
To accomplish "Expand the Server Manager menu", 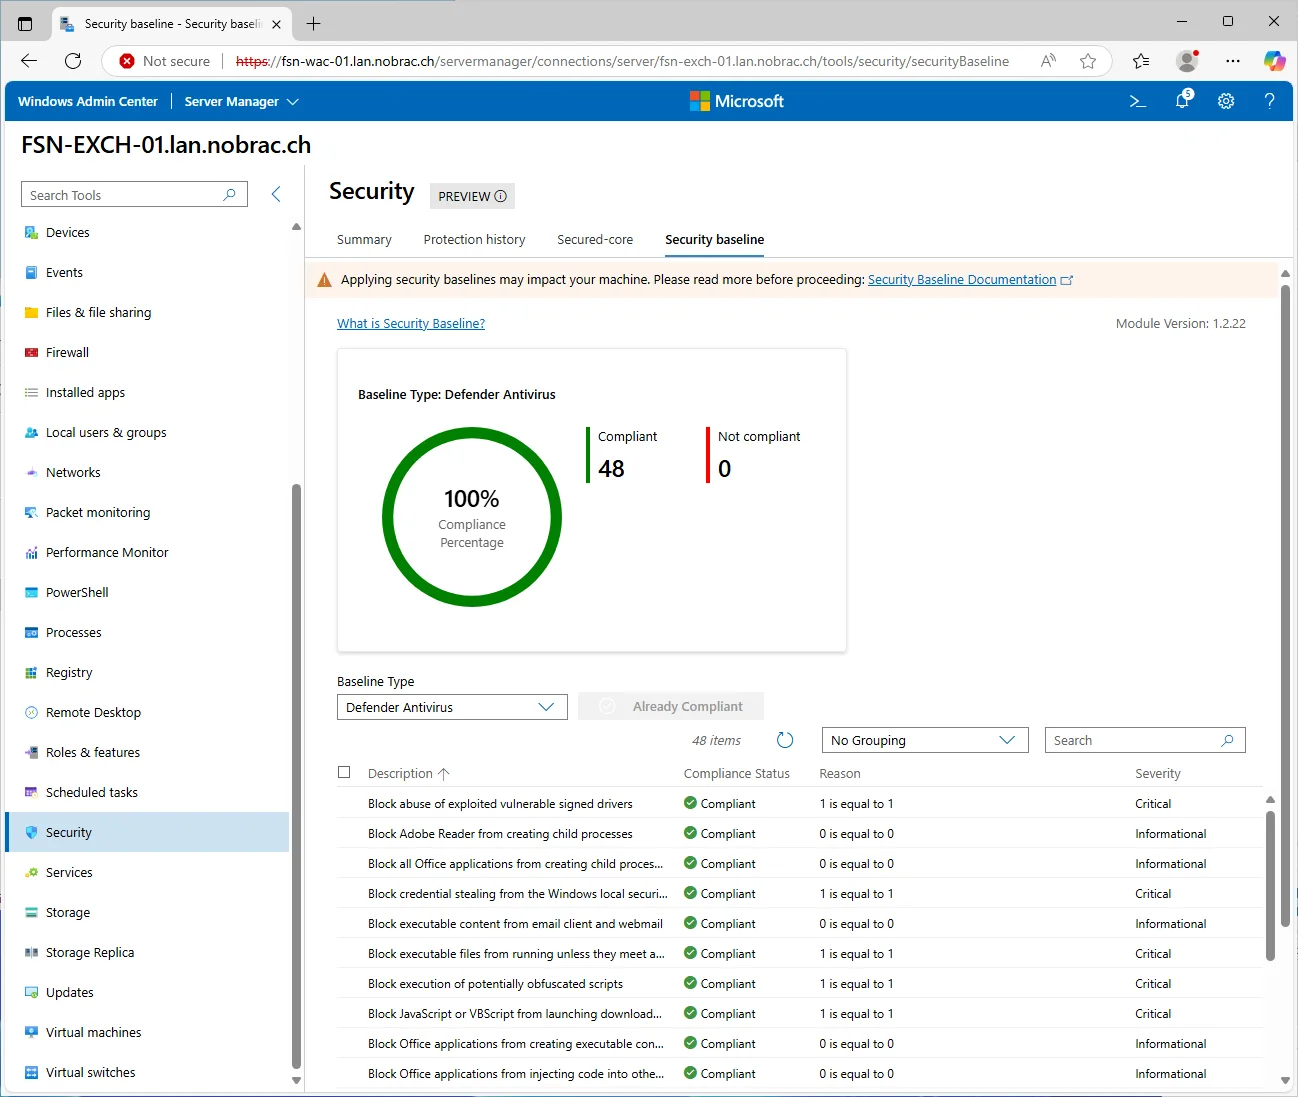I will tap(241, 101).
